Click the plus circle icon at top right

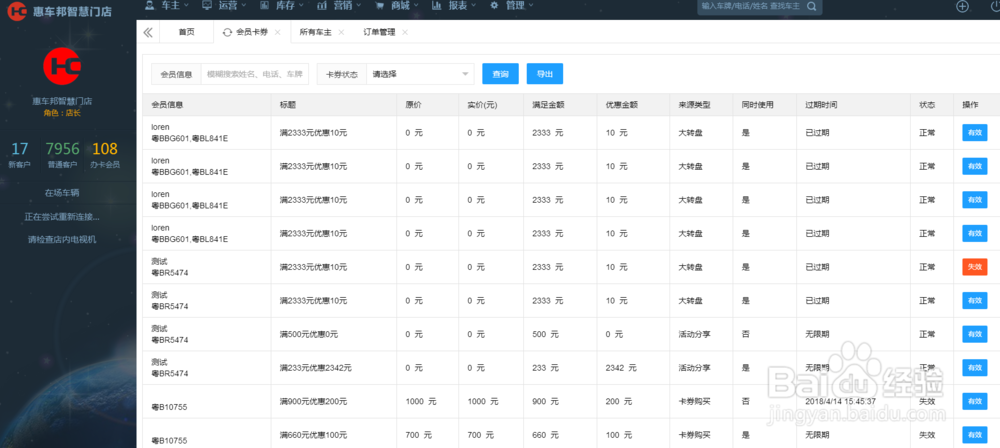pyautogui.click(x=962, y=6)
